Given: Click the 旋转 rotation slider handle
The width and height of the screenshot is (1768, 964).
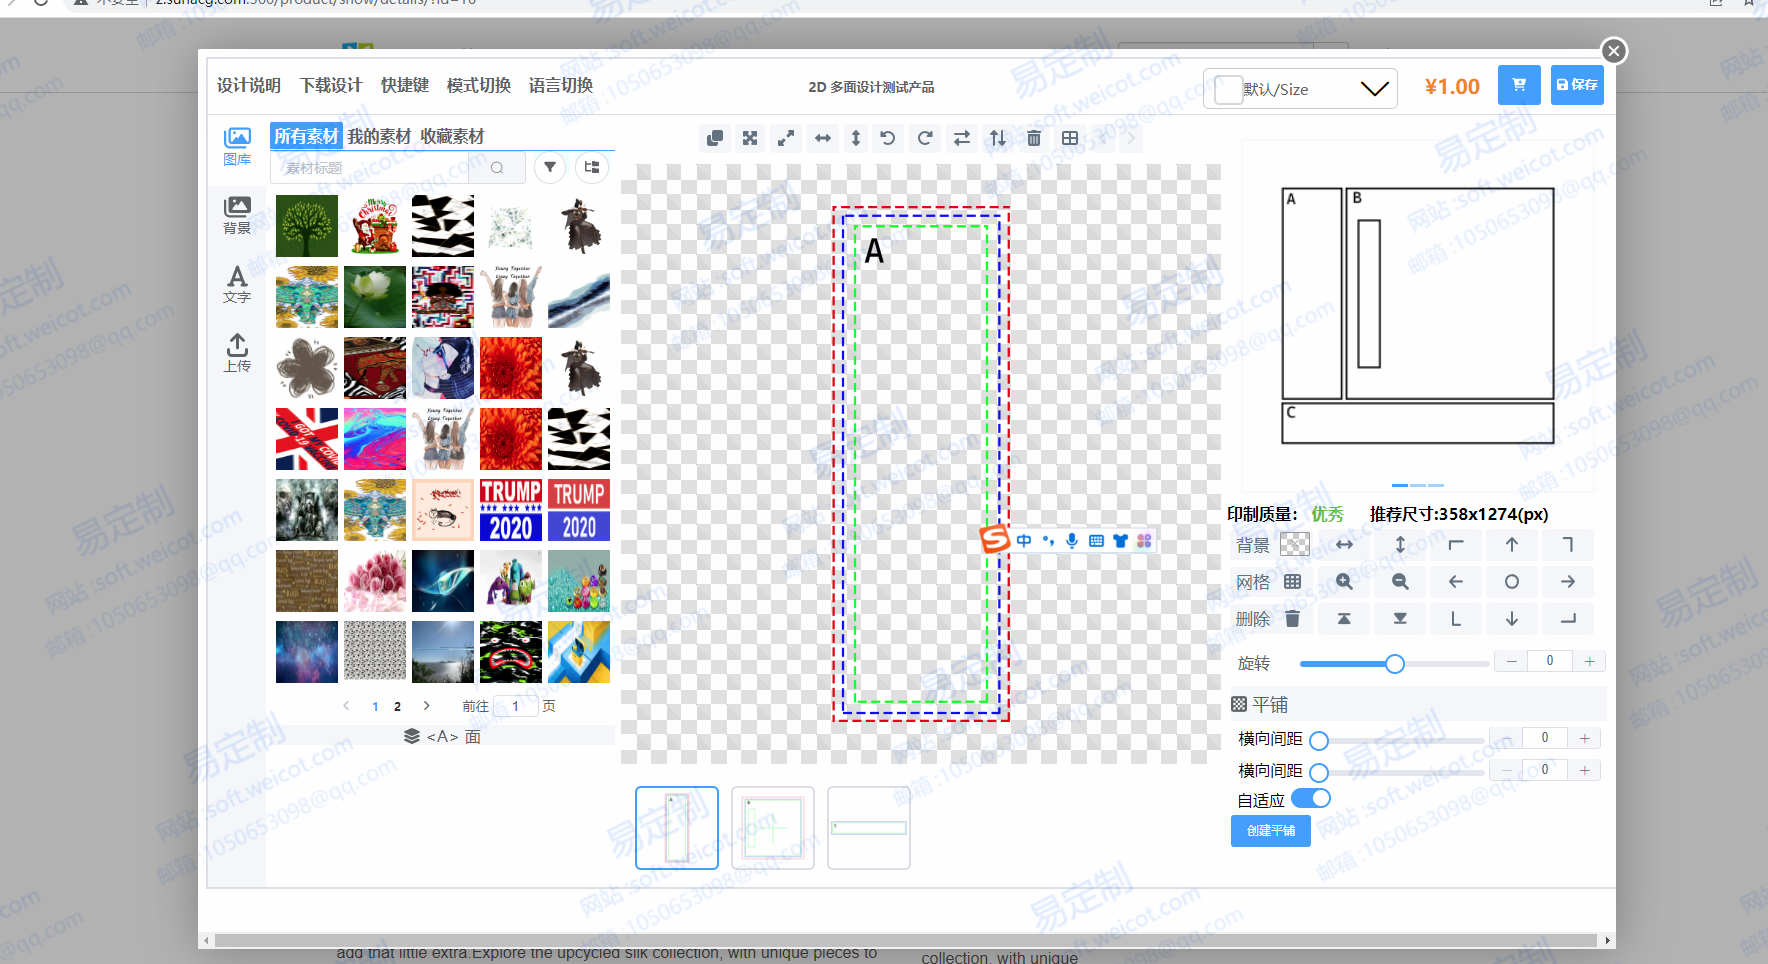Looking at the screenshot, I should pos(1395,664).
